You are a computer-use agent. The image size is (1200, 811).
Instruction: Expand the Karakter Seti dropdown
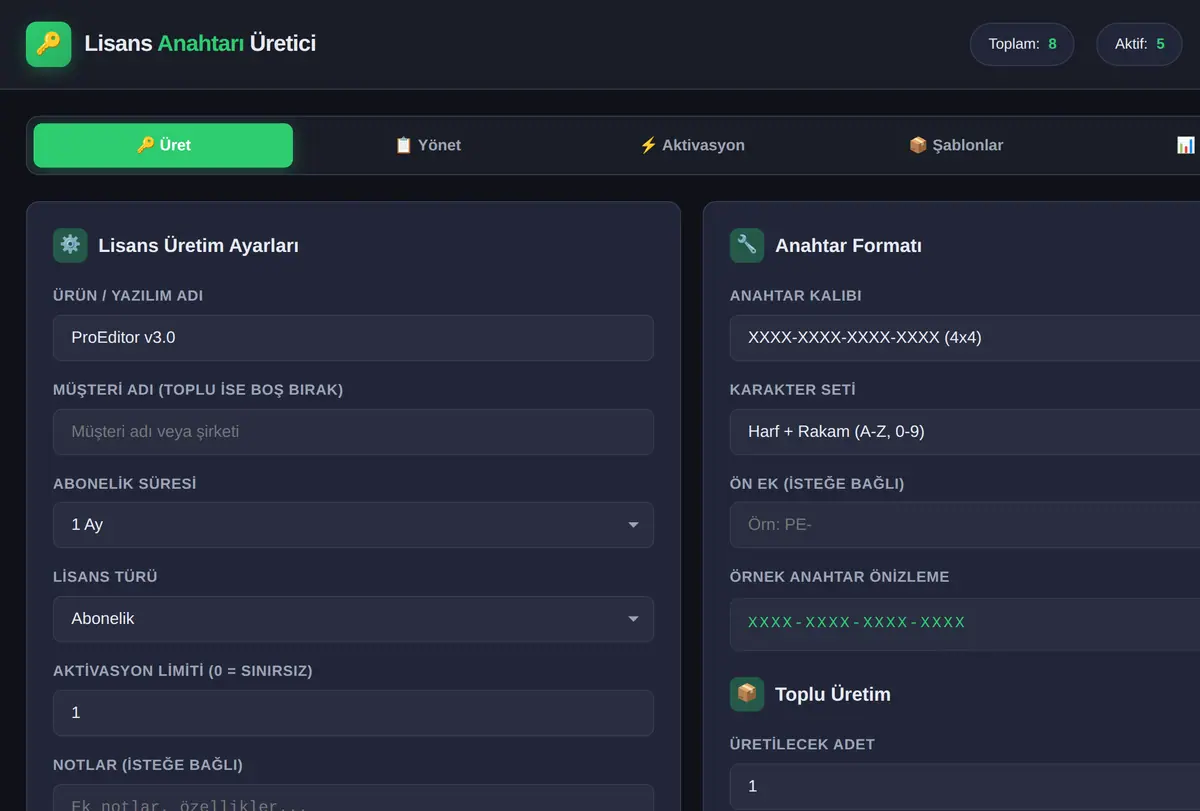click(965, 432)
